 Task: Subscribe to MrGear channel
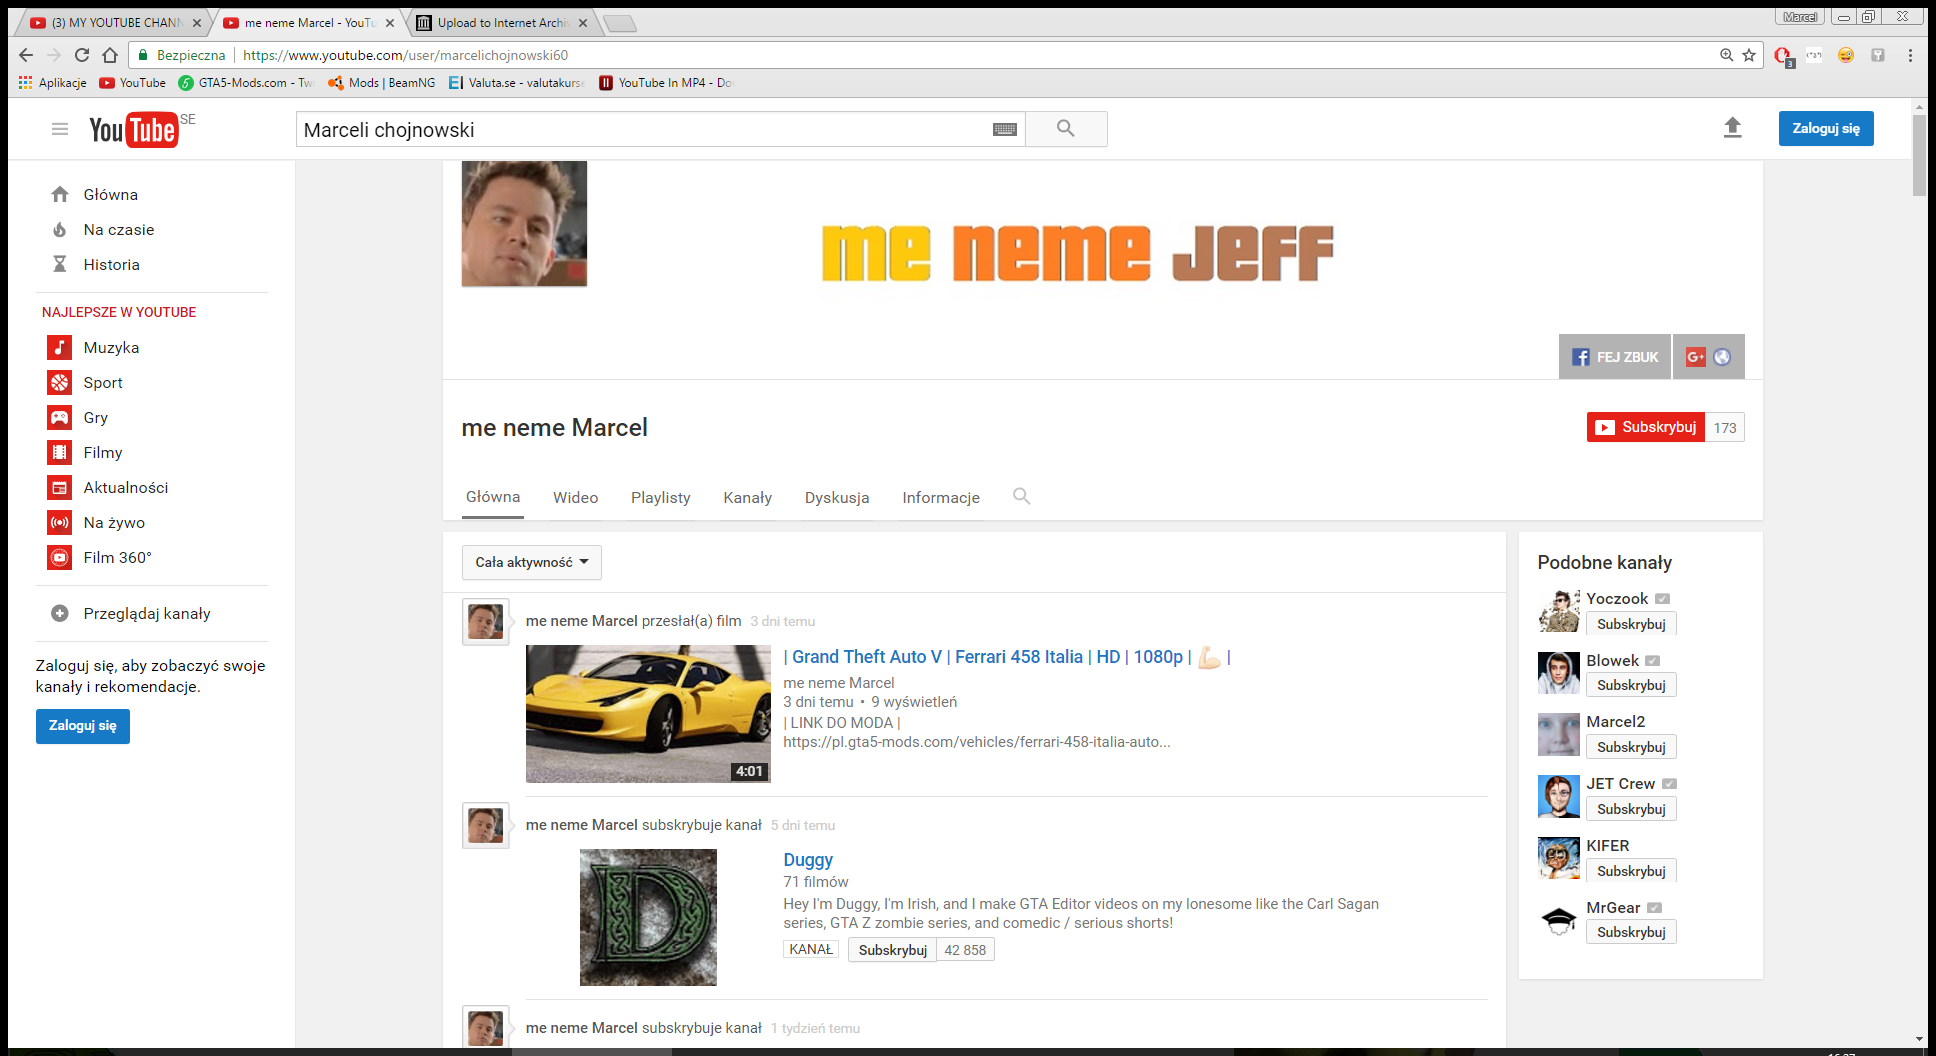(x=1631, y=932)
